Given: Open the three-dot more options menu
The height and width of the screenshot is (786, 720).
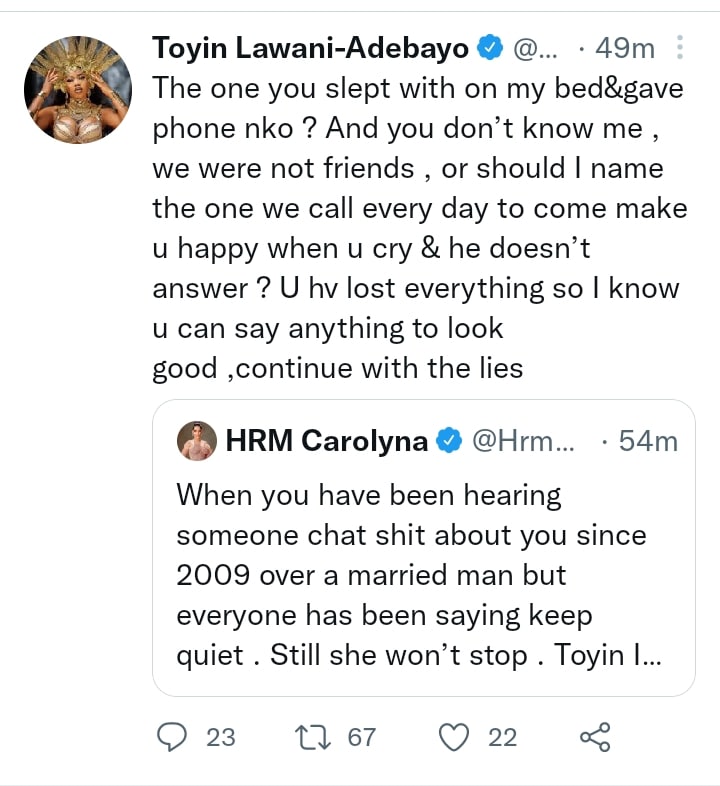Looking at the screenshot, I should tap(681, 47).
